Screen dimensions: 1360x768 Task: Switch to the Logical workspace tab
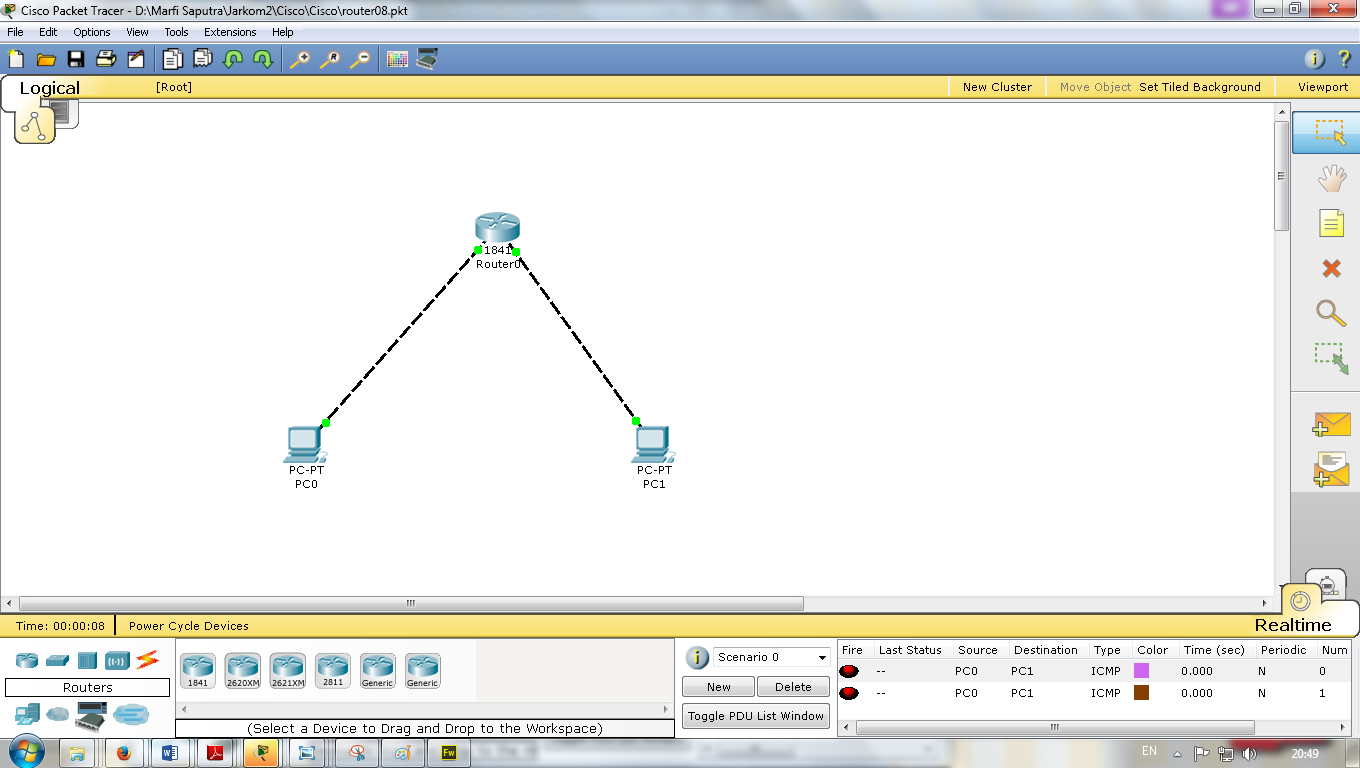pyautogui.click(x=49, y=88)
